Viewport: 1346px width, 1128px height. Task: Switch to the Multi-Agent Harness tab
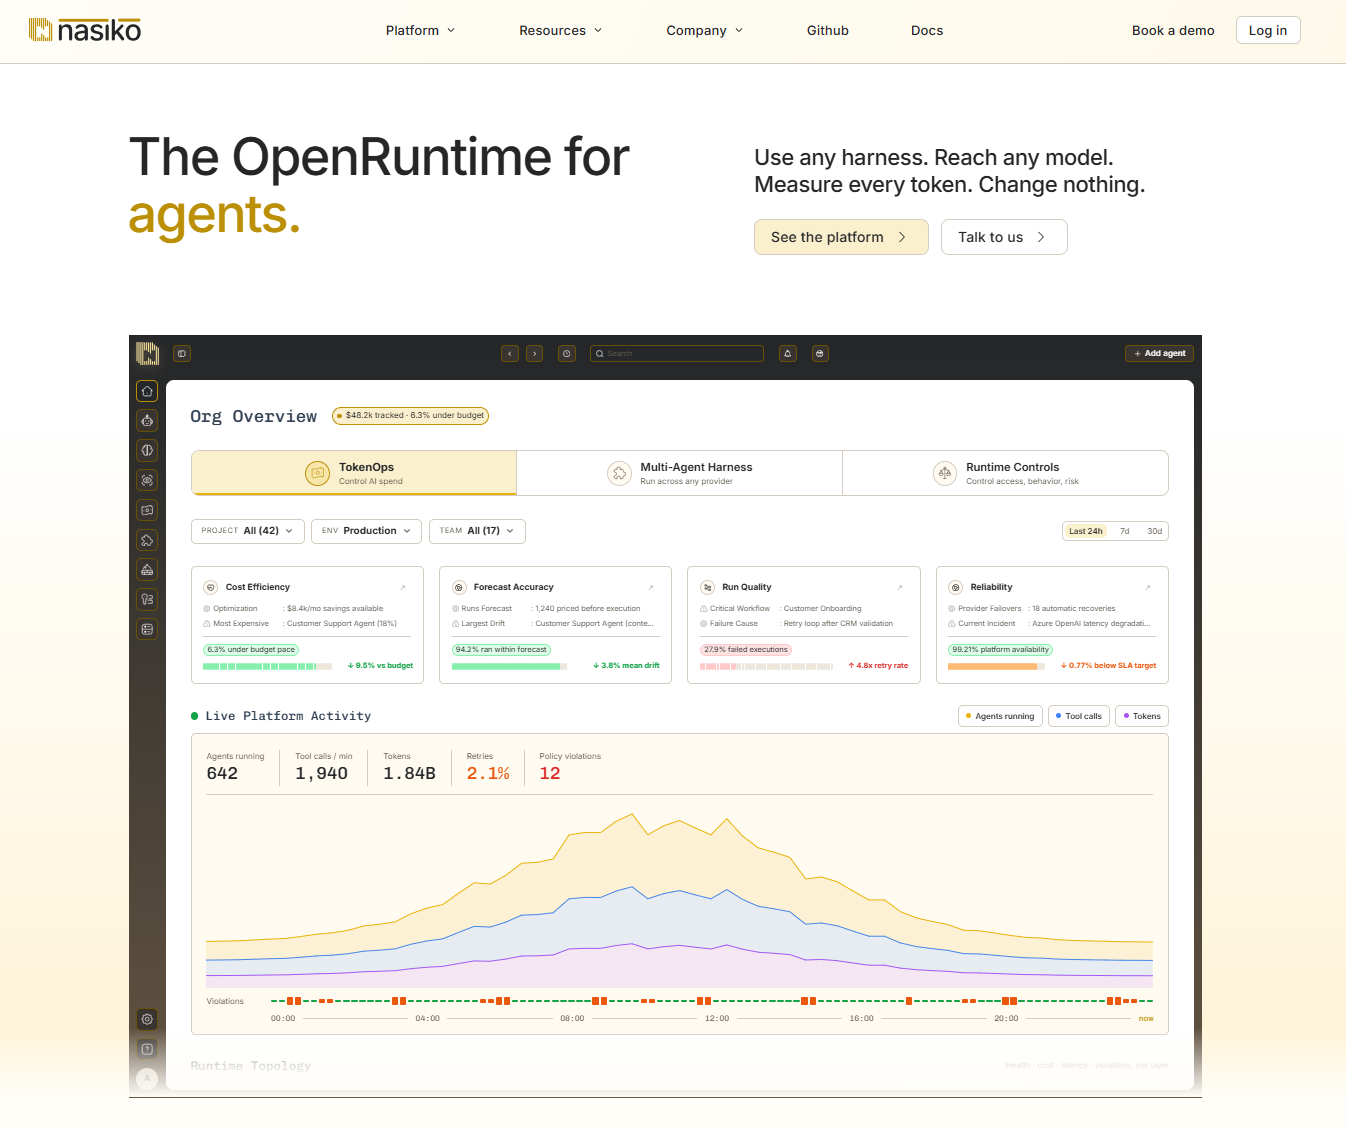tap(680, 473)
